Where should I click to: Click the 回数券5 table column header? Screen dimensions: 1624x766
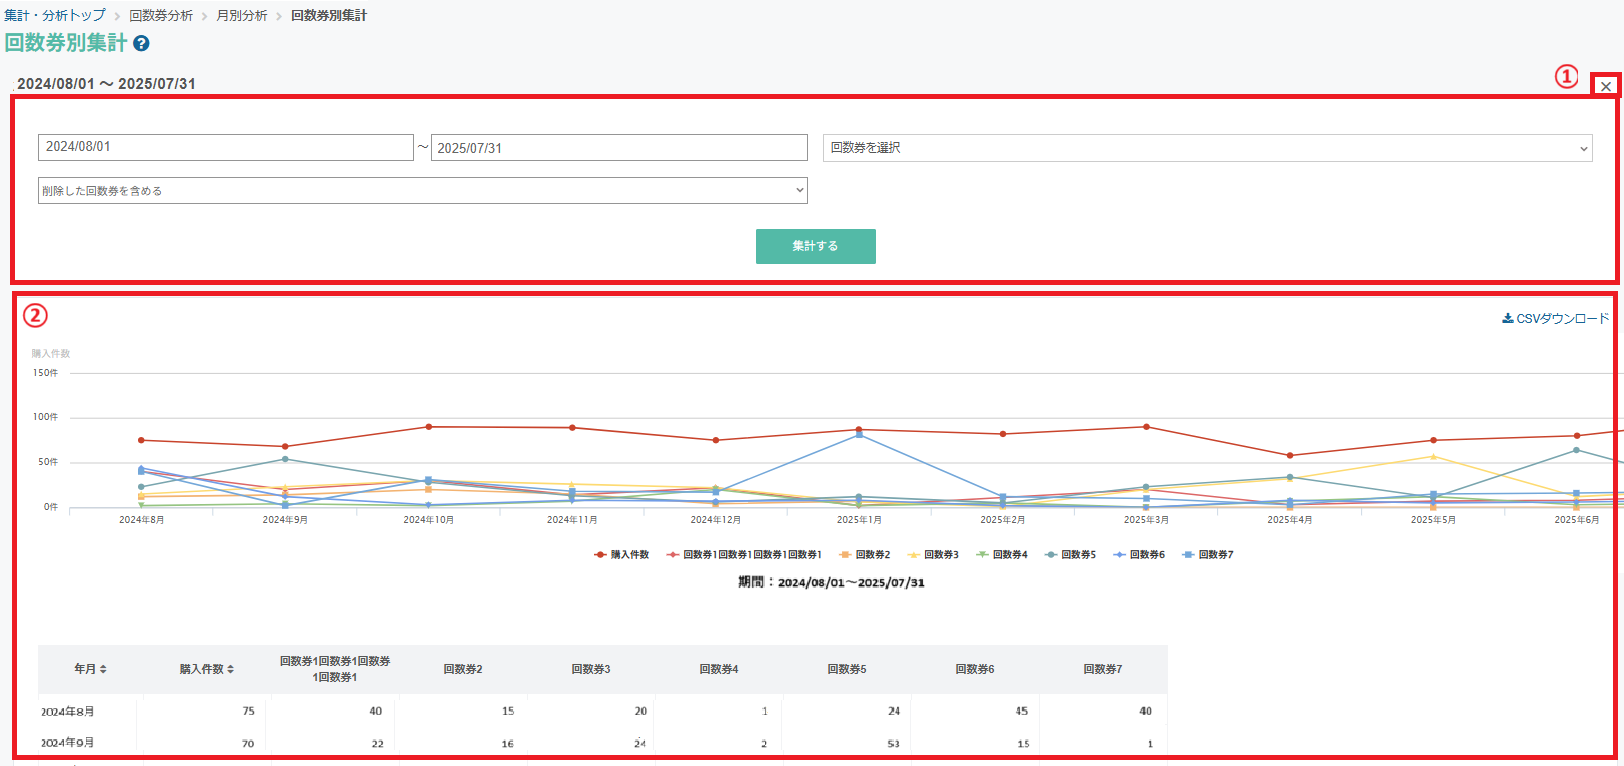847,669
